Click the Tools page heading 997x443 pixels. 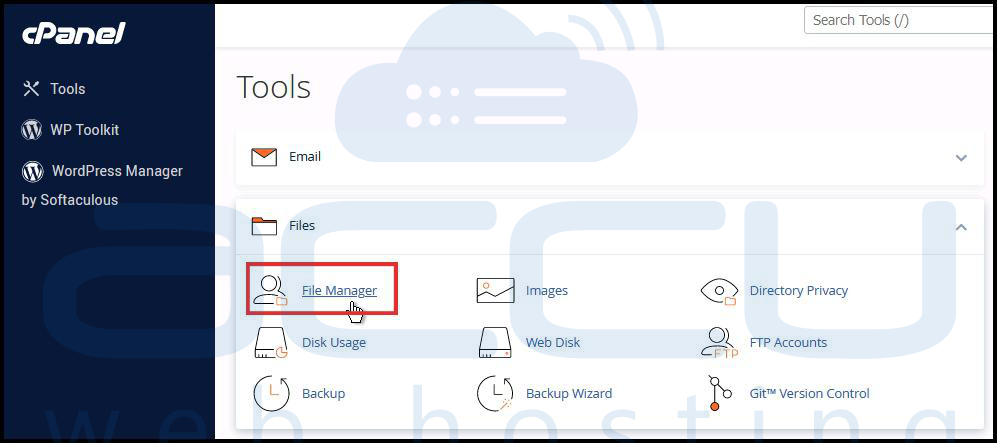pyautogui.click(x=273, y=87)
